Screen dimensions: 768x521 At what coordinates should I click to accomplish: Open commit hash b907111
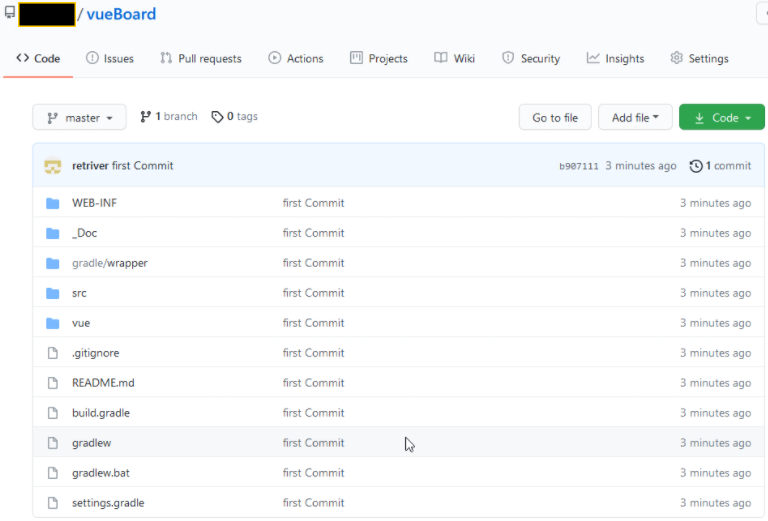coord(579,166)
